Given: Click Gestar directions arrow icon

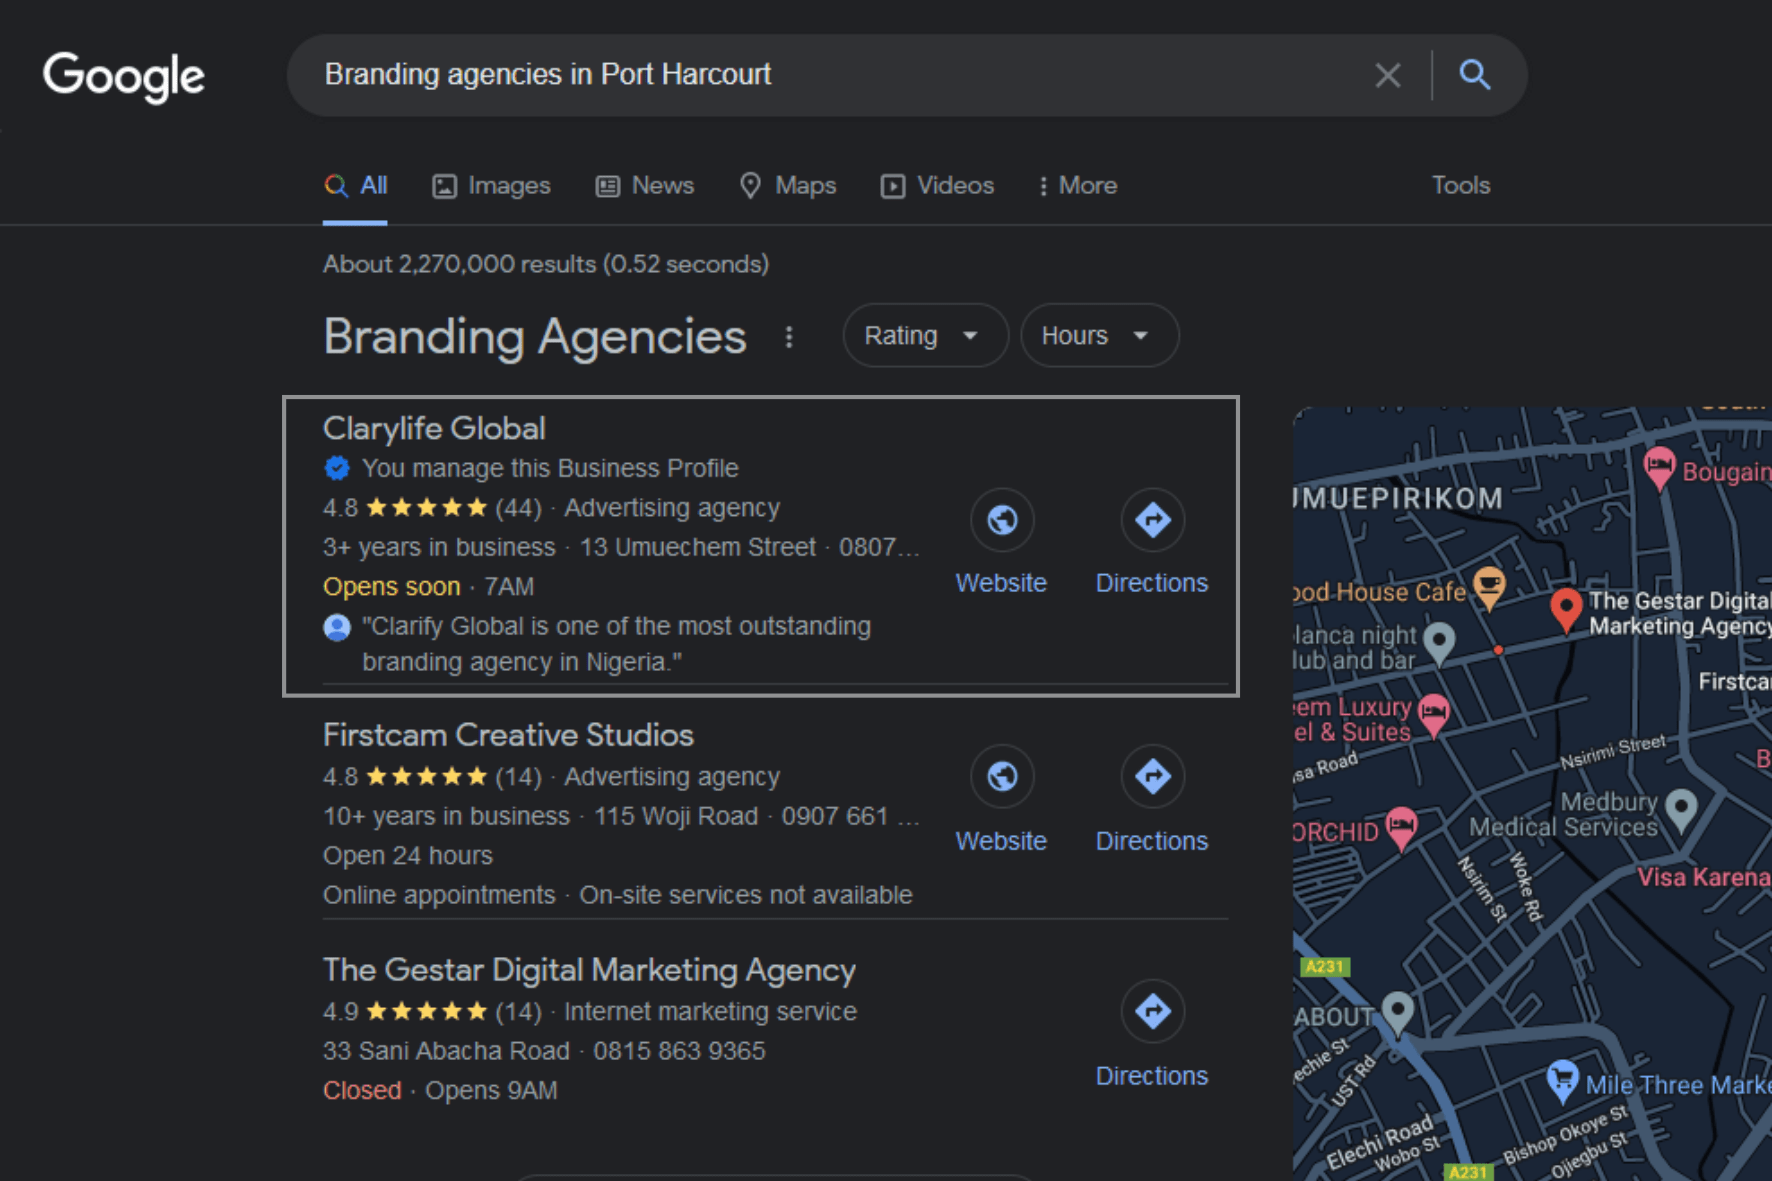Looking at the screenshot, I should (x=1152, y=1011).
